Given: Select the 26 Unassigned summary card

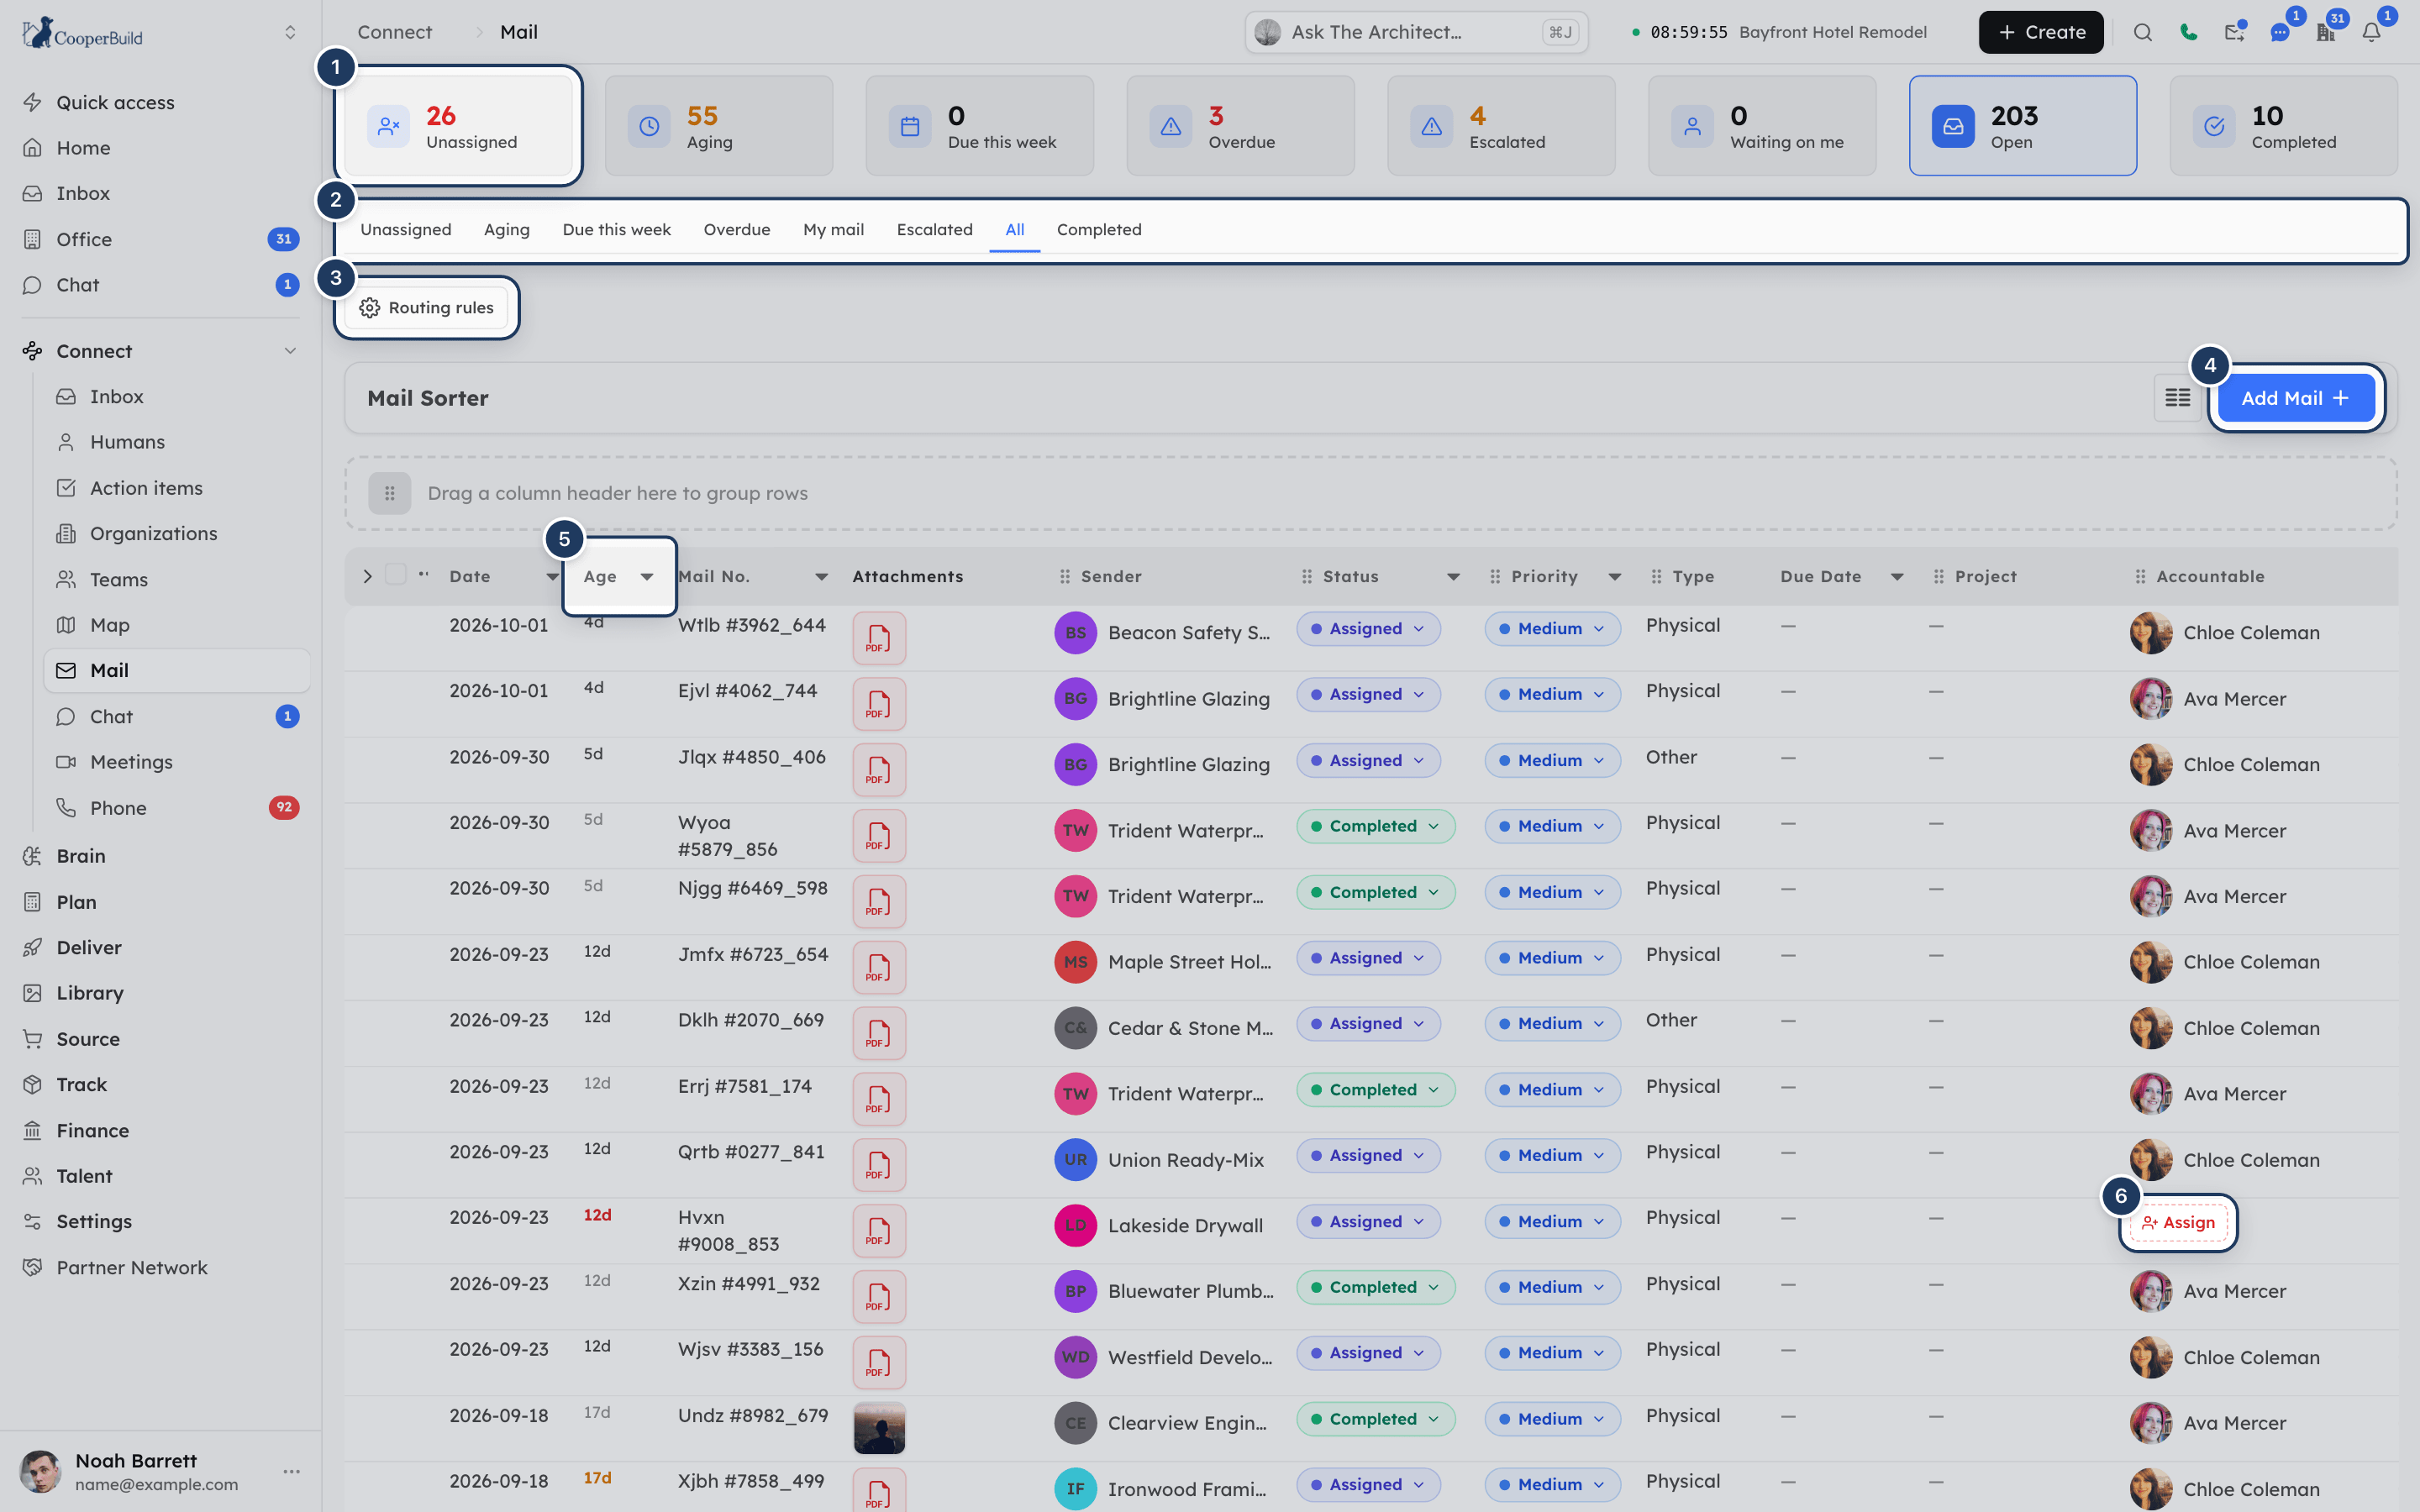Looking at the screenshot, I should tap(458, 126).
